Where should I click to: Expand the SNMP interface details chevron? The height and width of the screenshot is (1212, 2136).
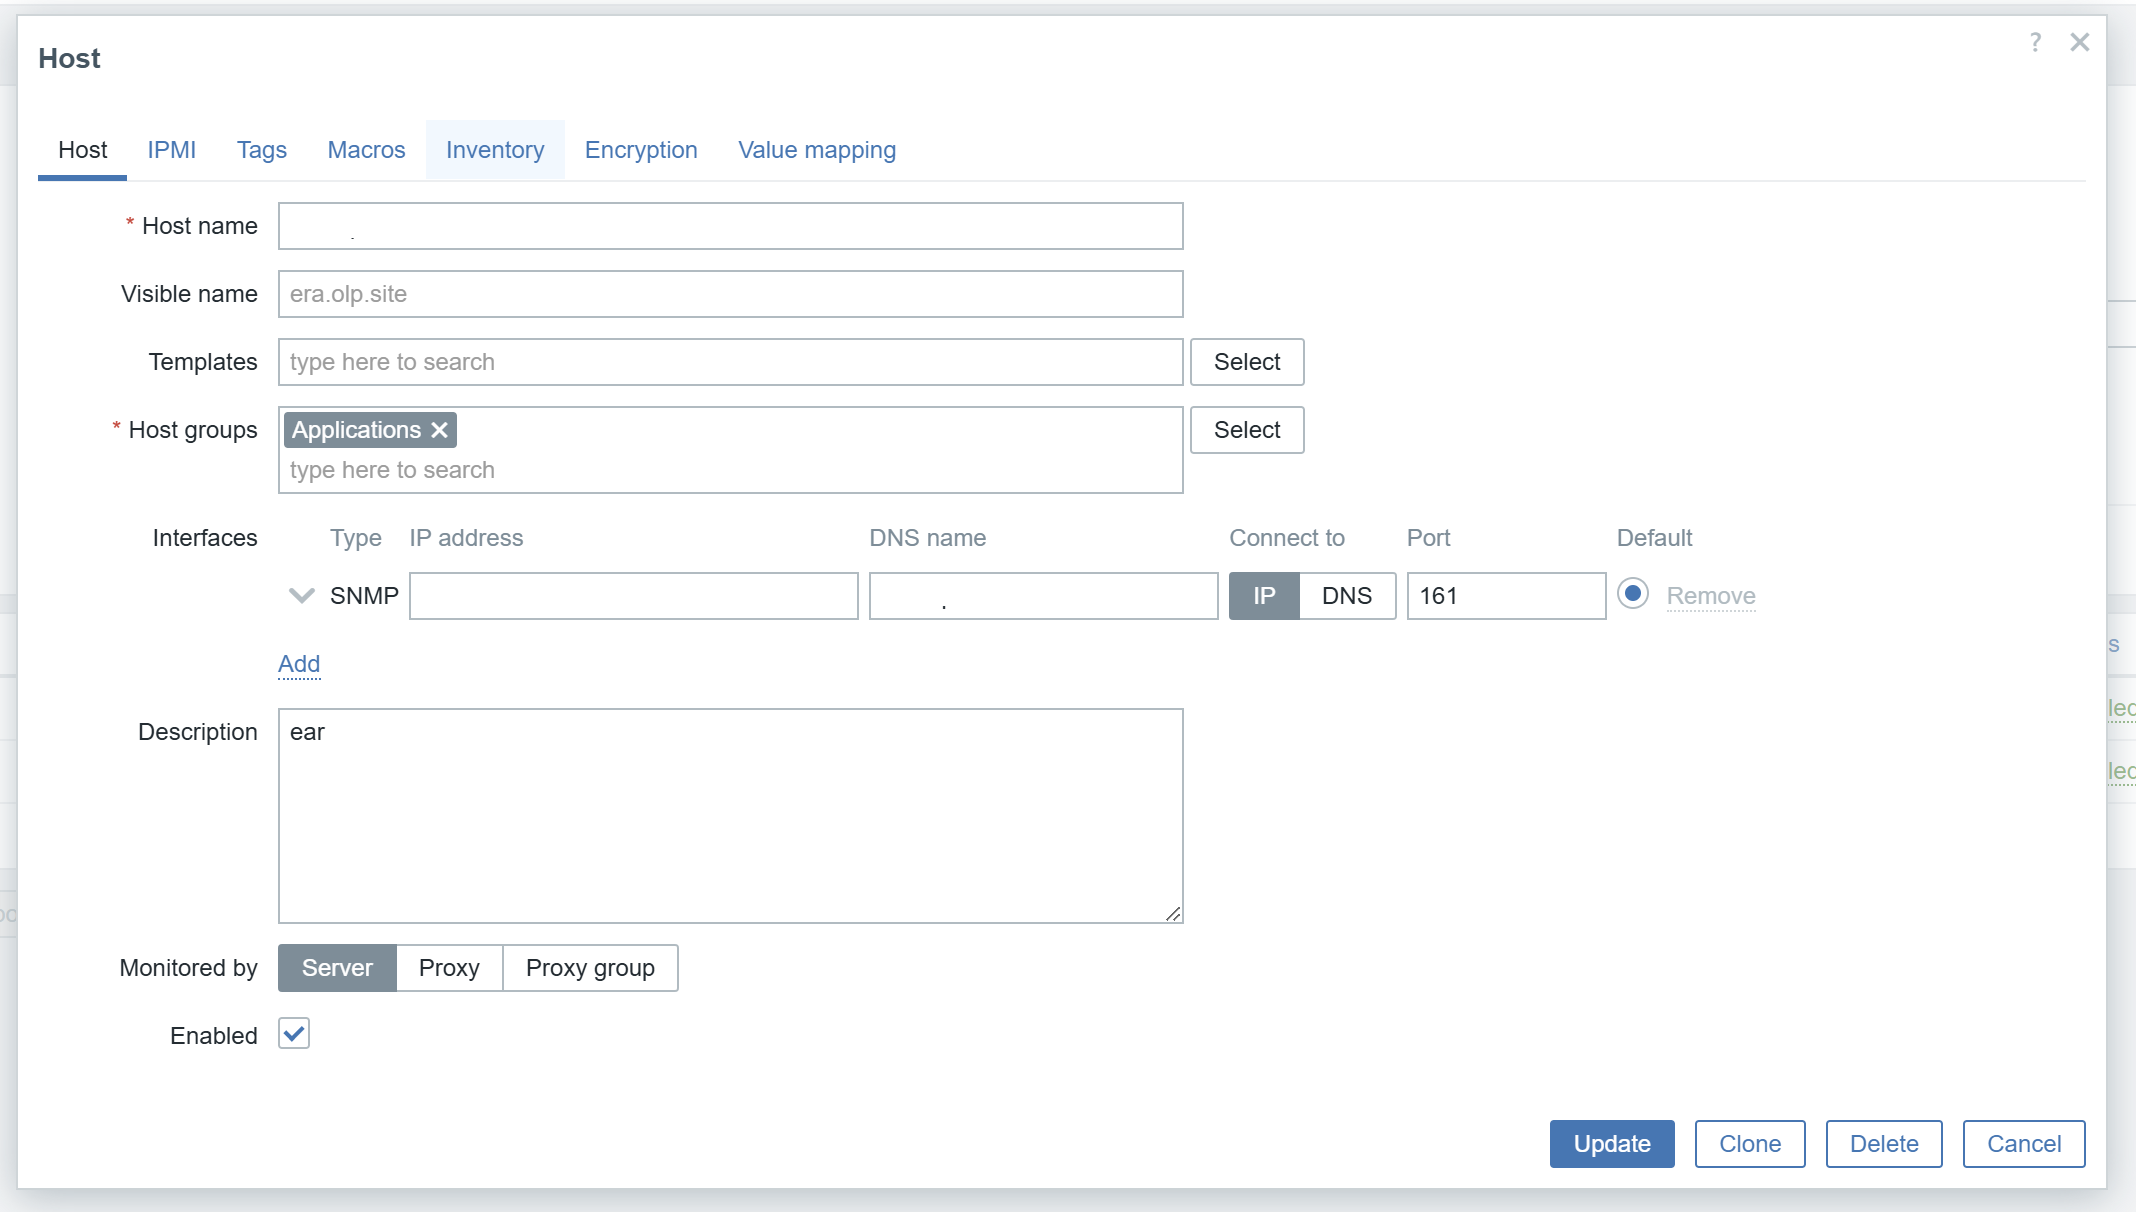301,596
